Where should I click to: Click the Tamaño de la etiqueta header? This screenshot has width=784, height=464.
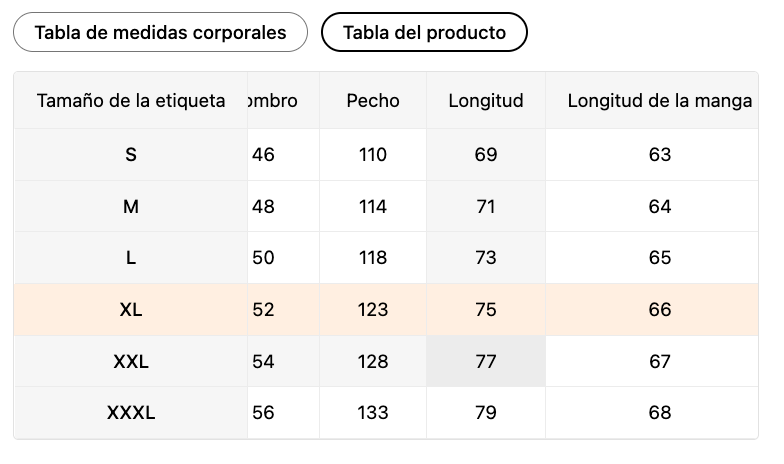[x=131, y=100]
